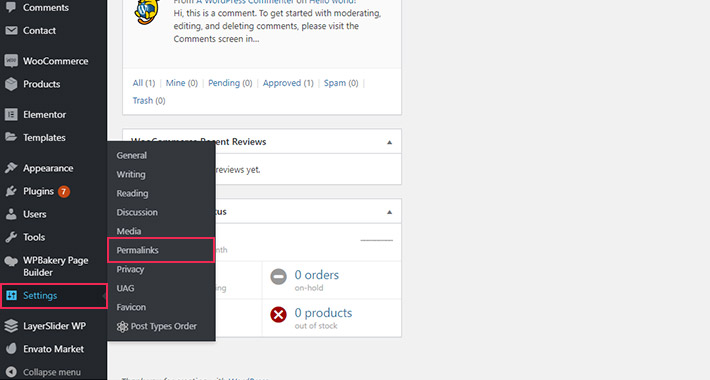This screenshot has width=710, height=380.
Task: Open Media settings submenu item
Action: coord(129,231)
